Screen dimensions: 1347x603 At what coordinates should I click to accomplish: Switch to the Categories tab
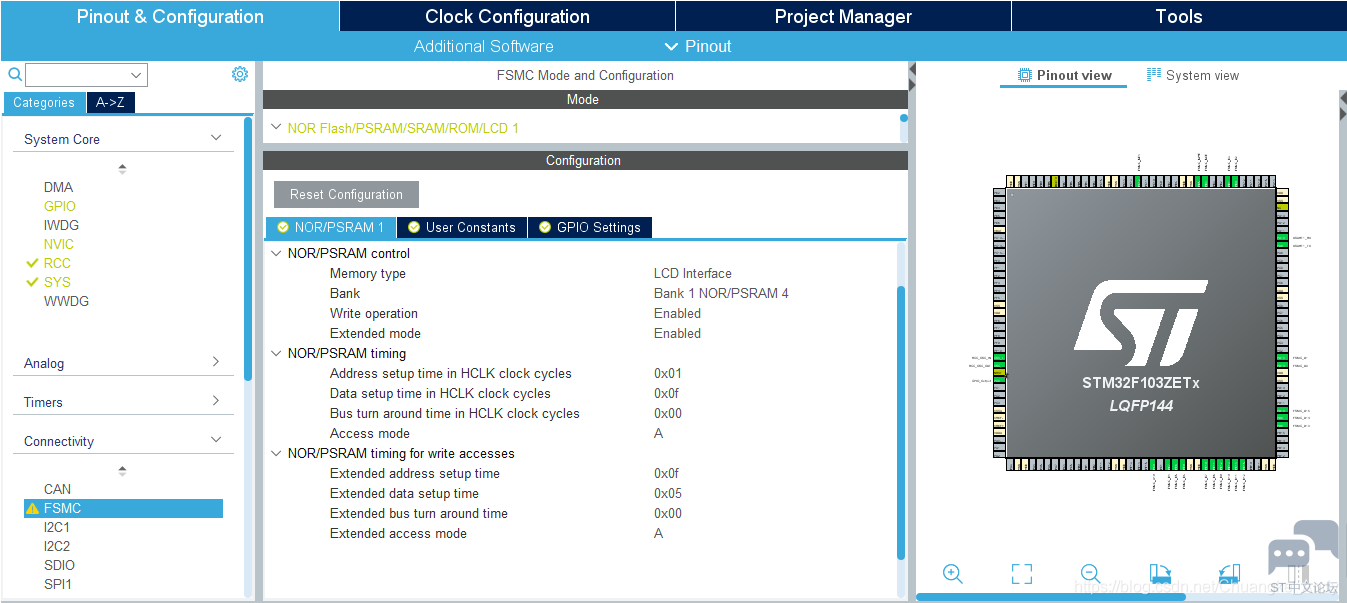44,103
